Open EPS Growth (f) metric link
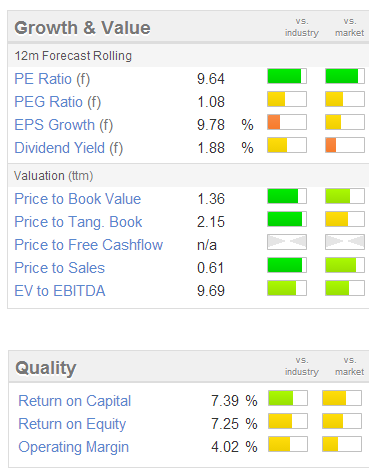The image size is (369, 474). (64, 125)
